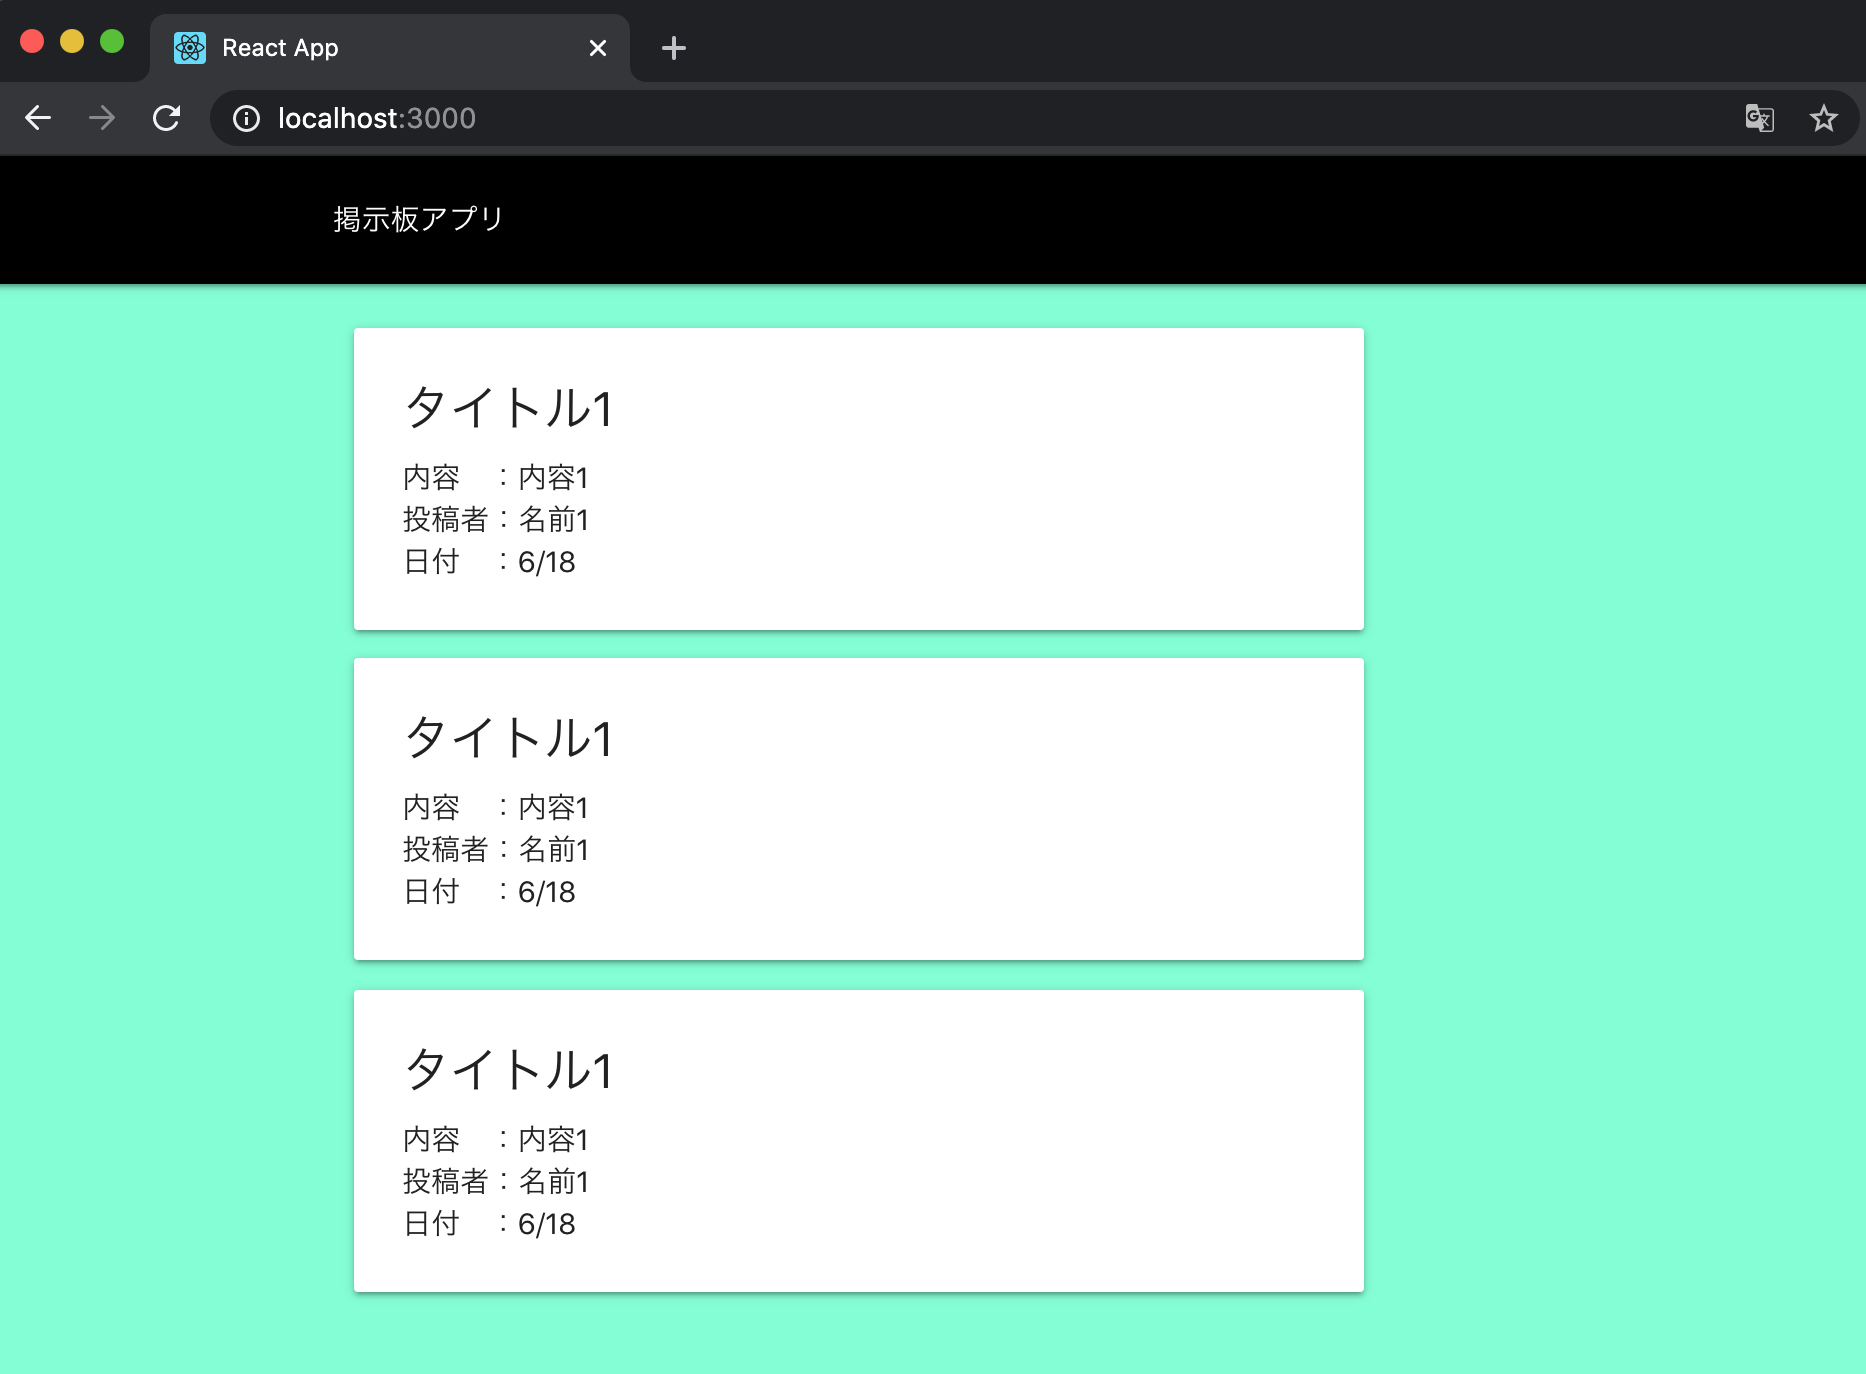
Task: Click the React logo favicon
Action: pos(190,48)
